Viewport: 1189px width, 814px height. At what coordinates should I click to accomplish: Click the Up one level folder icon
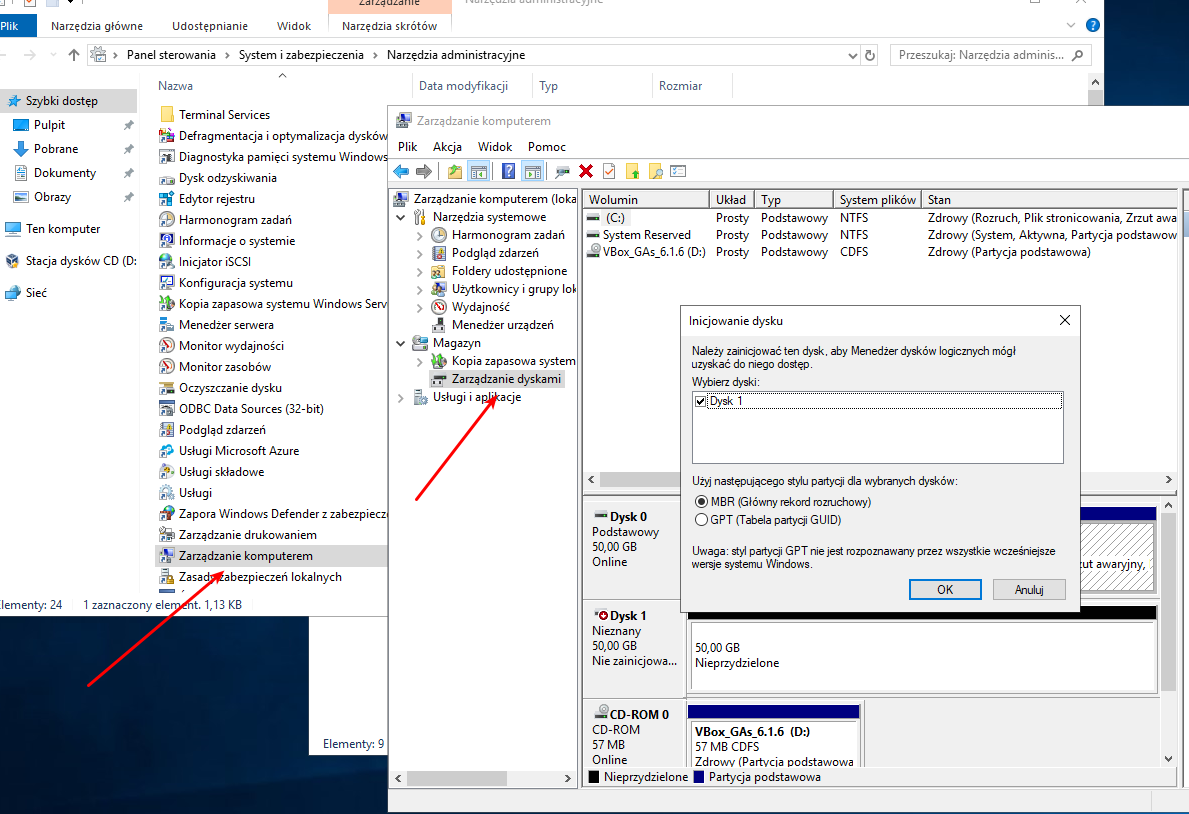click(x=455, y=171)
